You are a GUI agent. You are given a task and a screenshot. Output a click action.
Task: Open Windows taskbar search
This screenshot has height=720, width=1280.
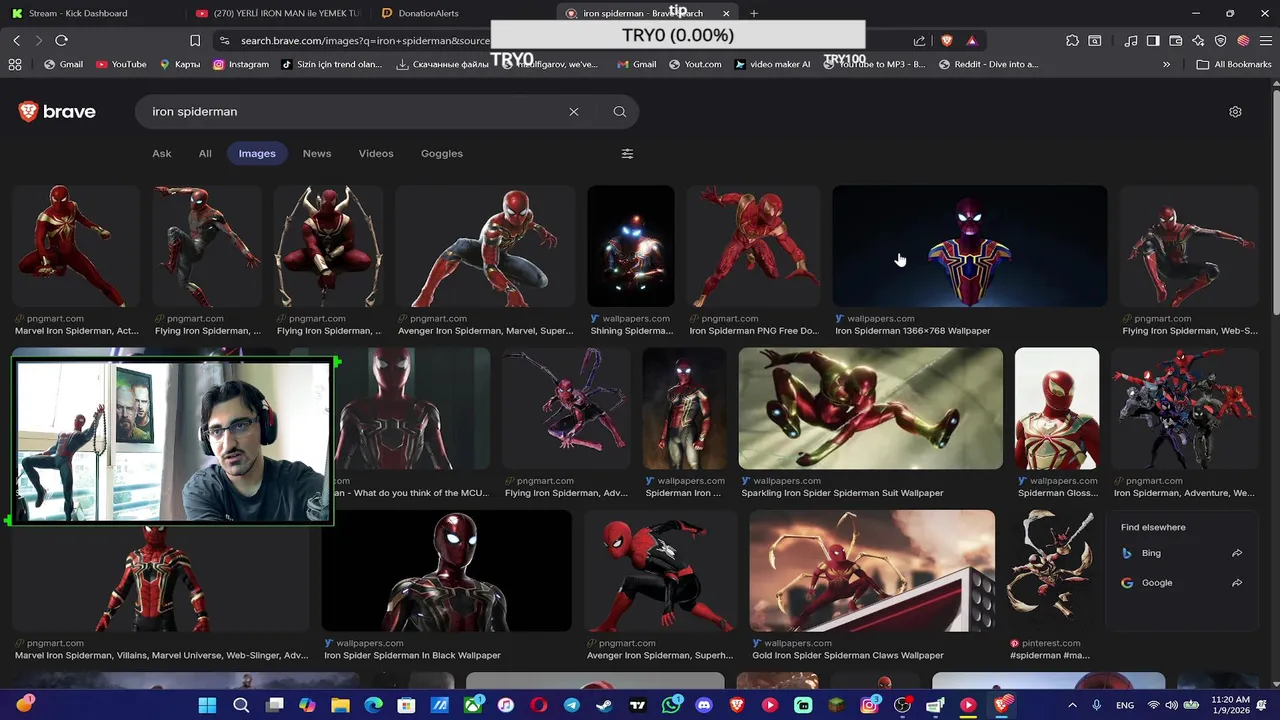[241, 705]
